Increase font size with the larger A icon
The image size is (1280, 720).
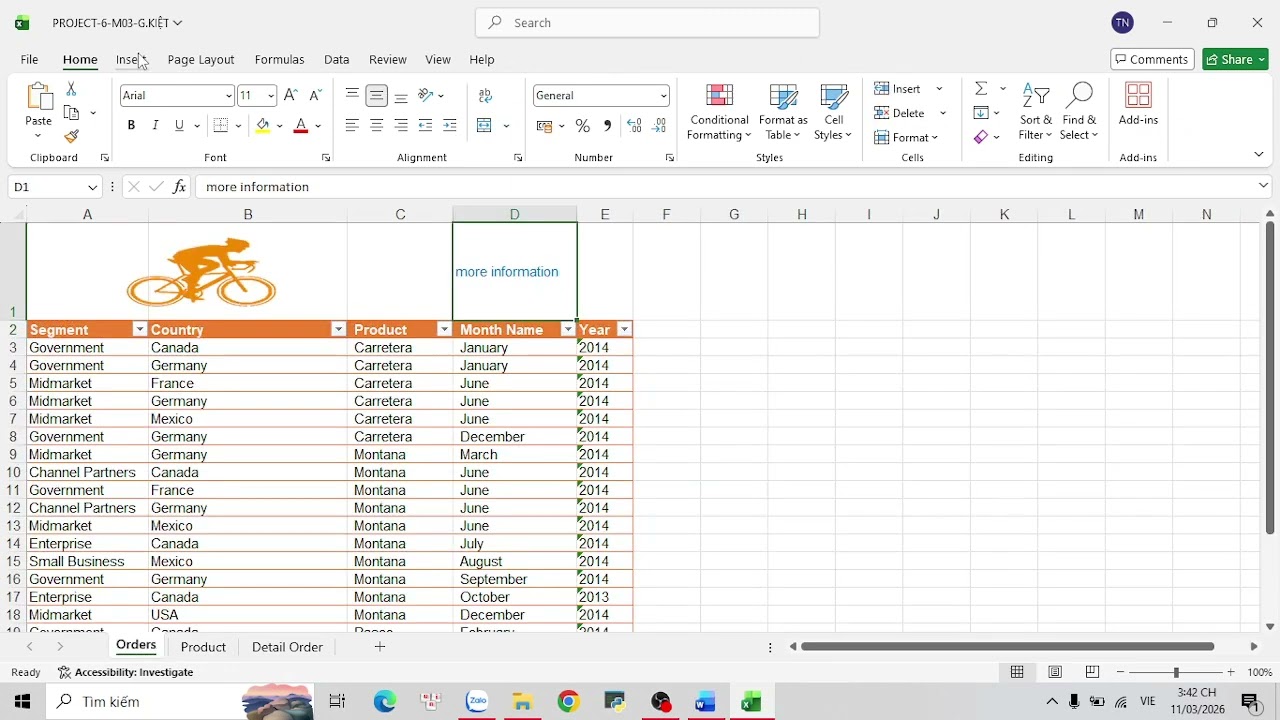pos(291,95)
